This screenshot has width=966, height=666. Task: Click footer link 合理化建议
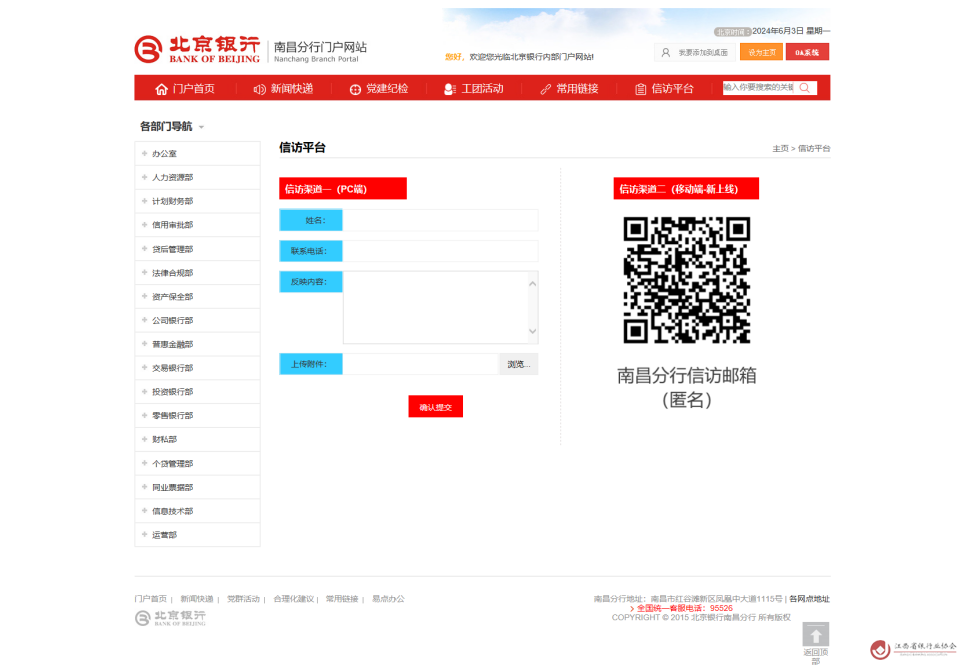294,599
